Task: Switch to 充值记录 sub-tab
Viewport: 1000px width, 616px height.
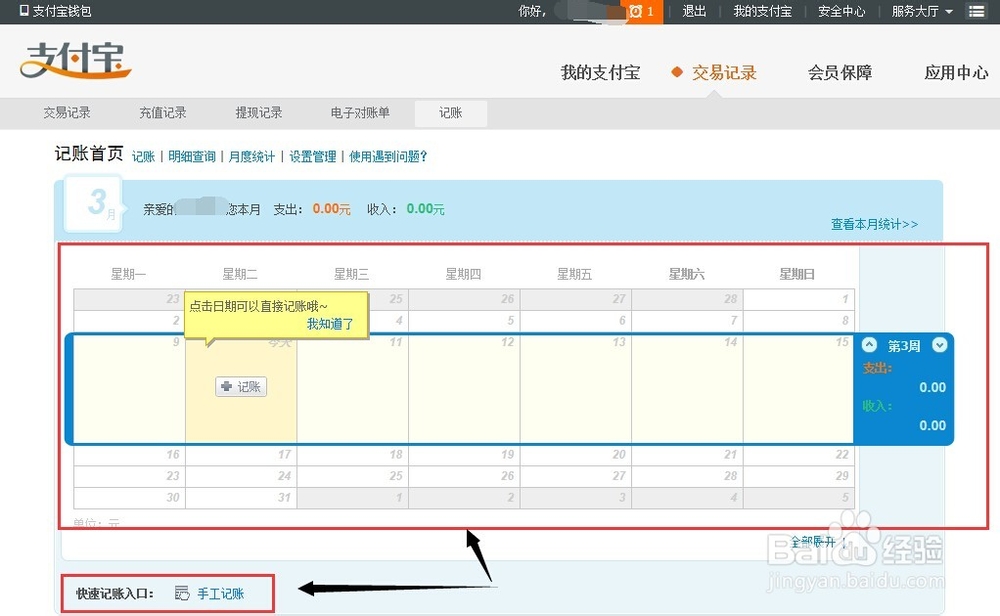Action: coord(163,113)
